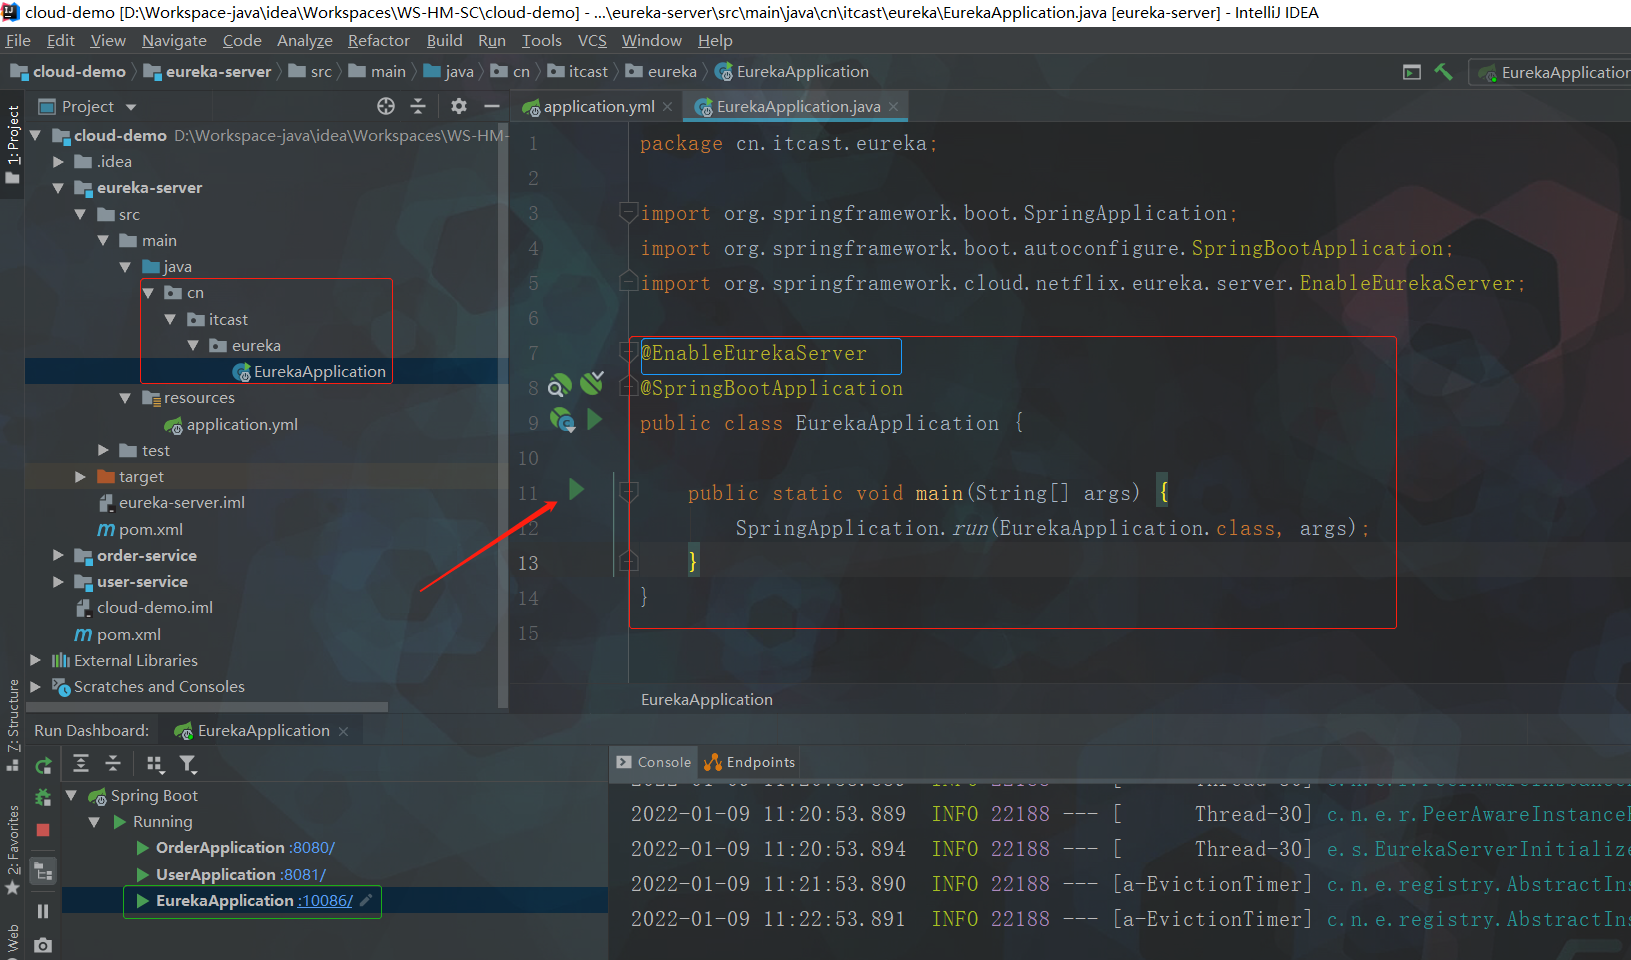
Task: Click the Spring bean gutter icon on line 8
Action: (x=560, y=385)
